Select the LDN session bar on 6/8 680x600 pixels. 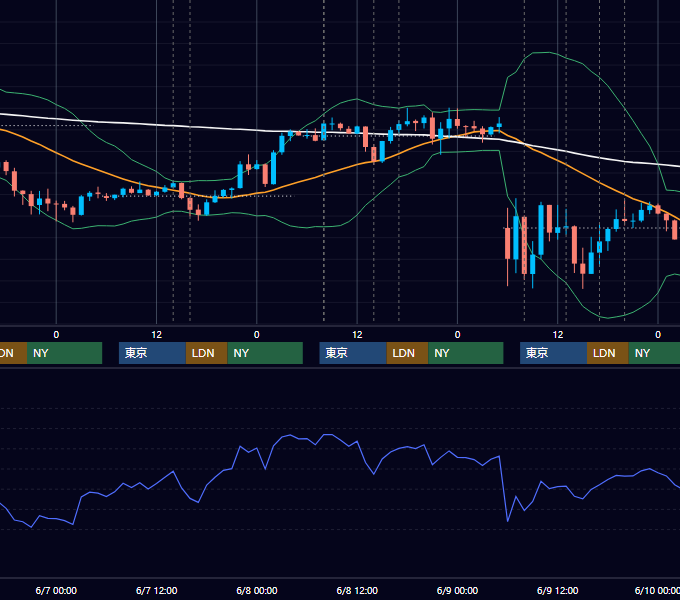[408, 353]
